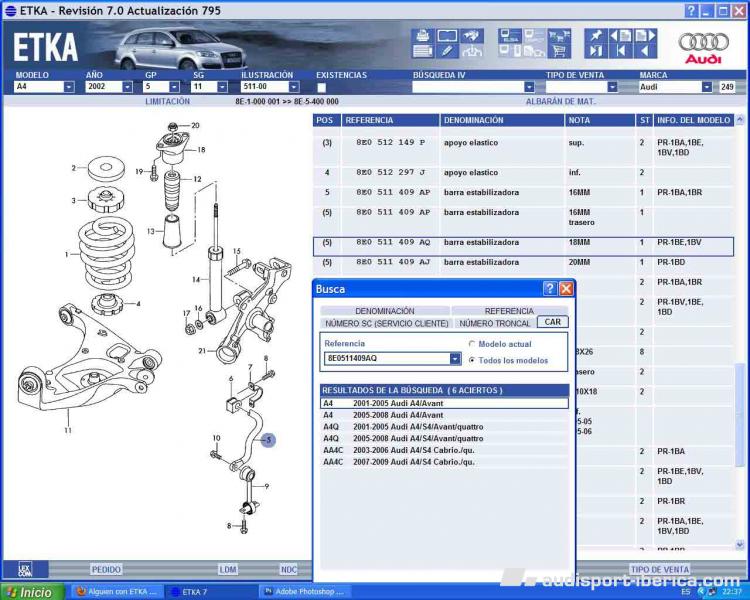750x600 pixels.
Task: Select result 2001-2005 Audi A4/S4/Avant/quattro
Action: (x=445, y=427)
